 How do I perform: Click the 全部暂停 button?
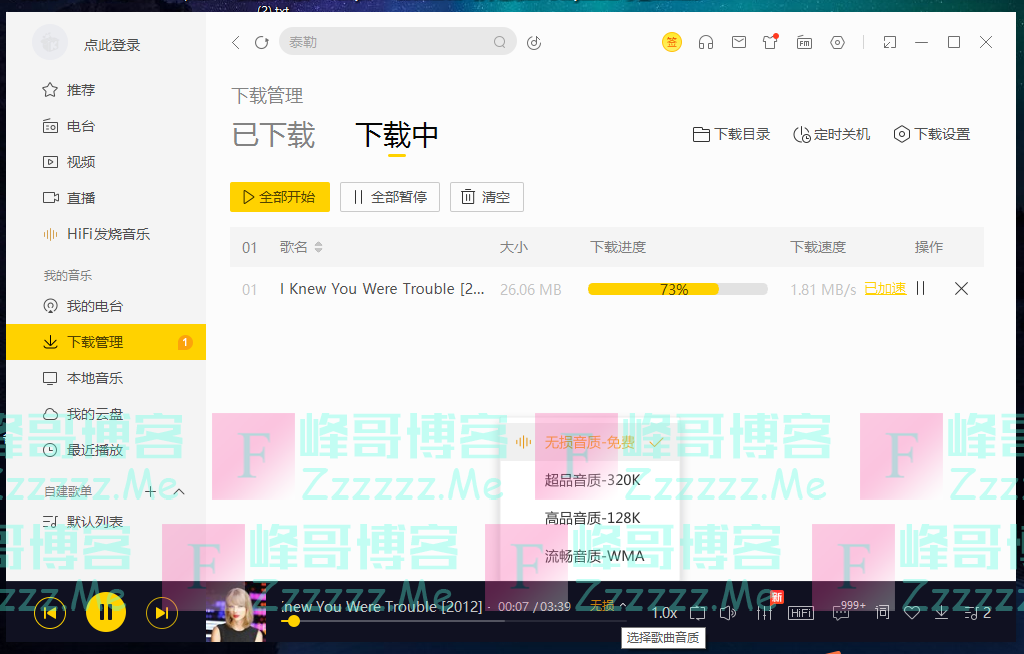coord(389,197)
